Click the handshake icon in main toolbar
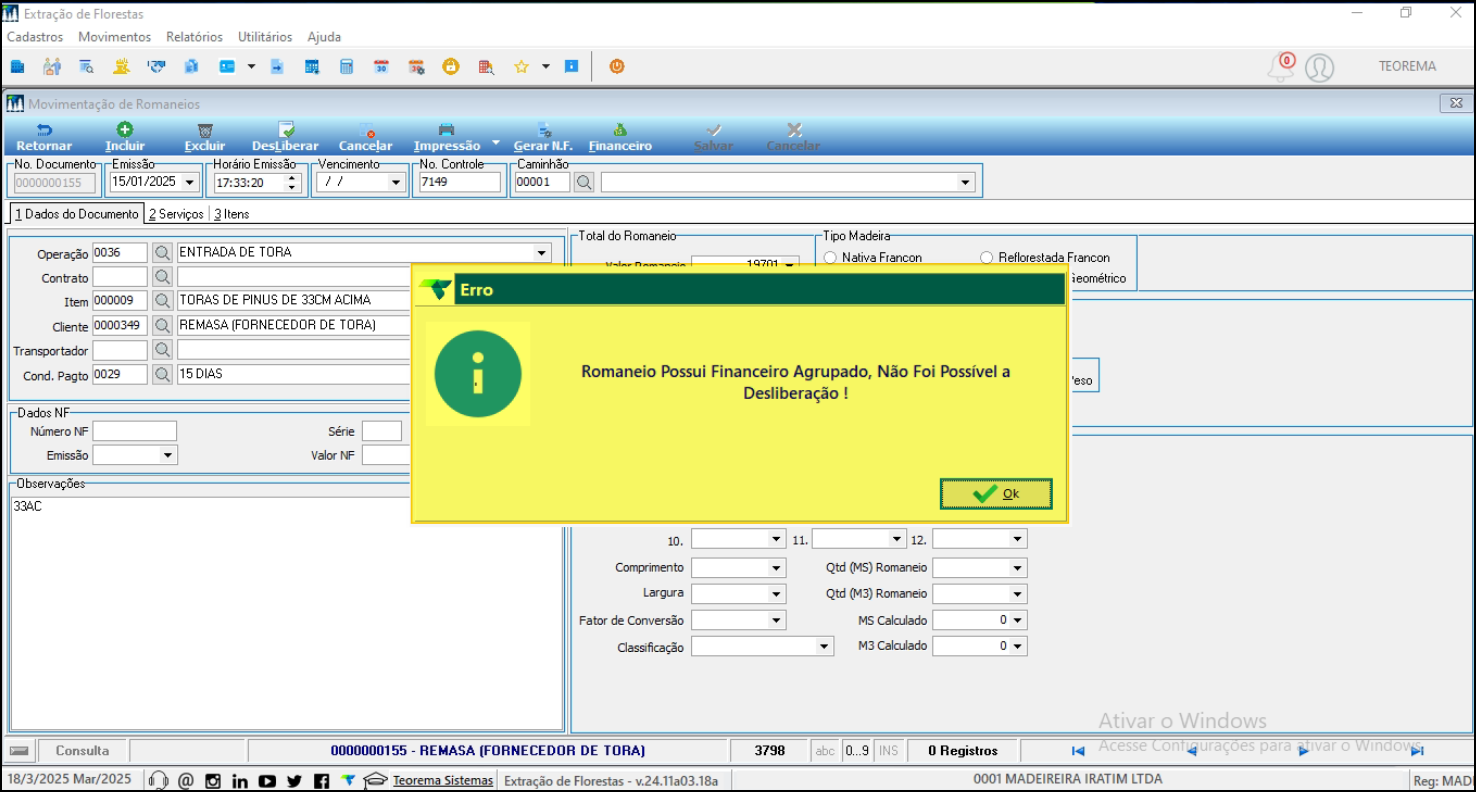Screen dimensions: 1476x792 (x=156, y=67)
